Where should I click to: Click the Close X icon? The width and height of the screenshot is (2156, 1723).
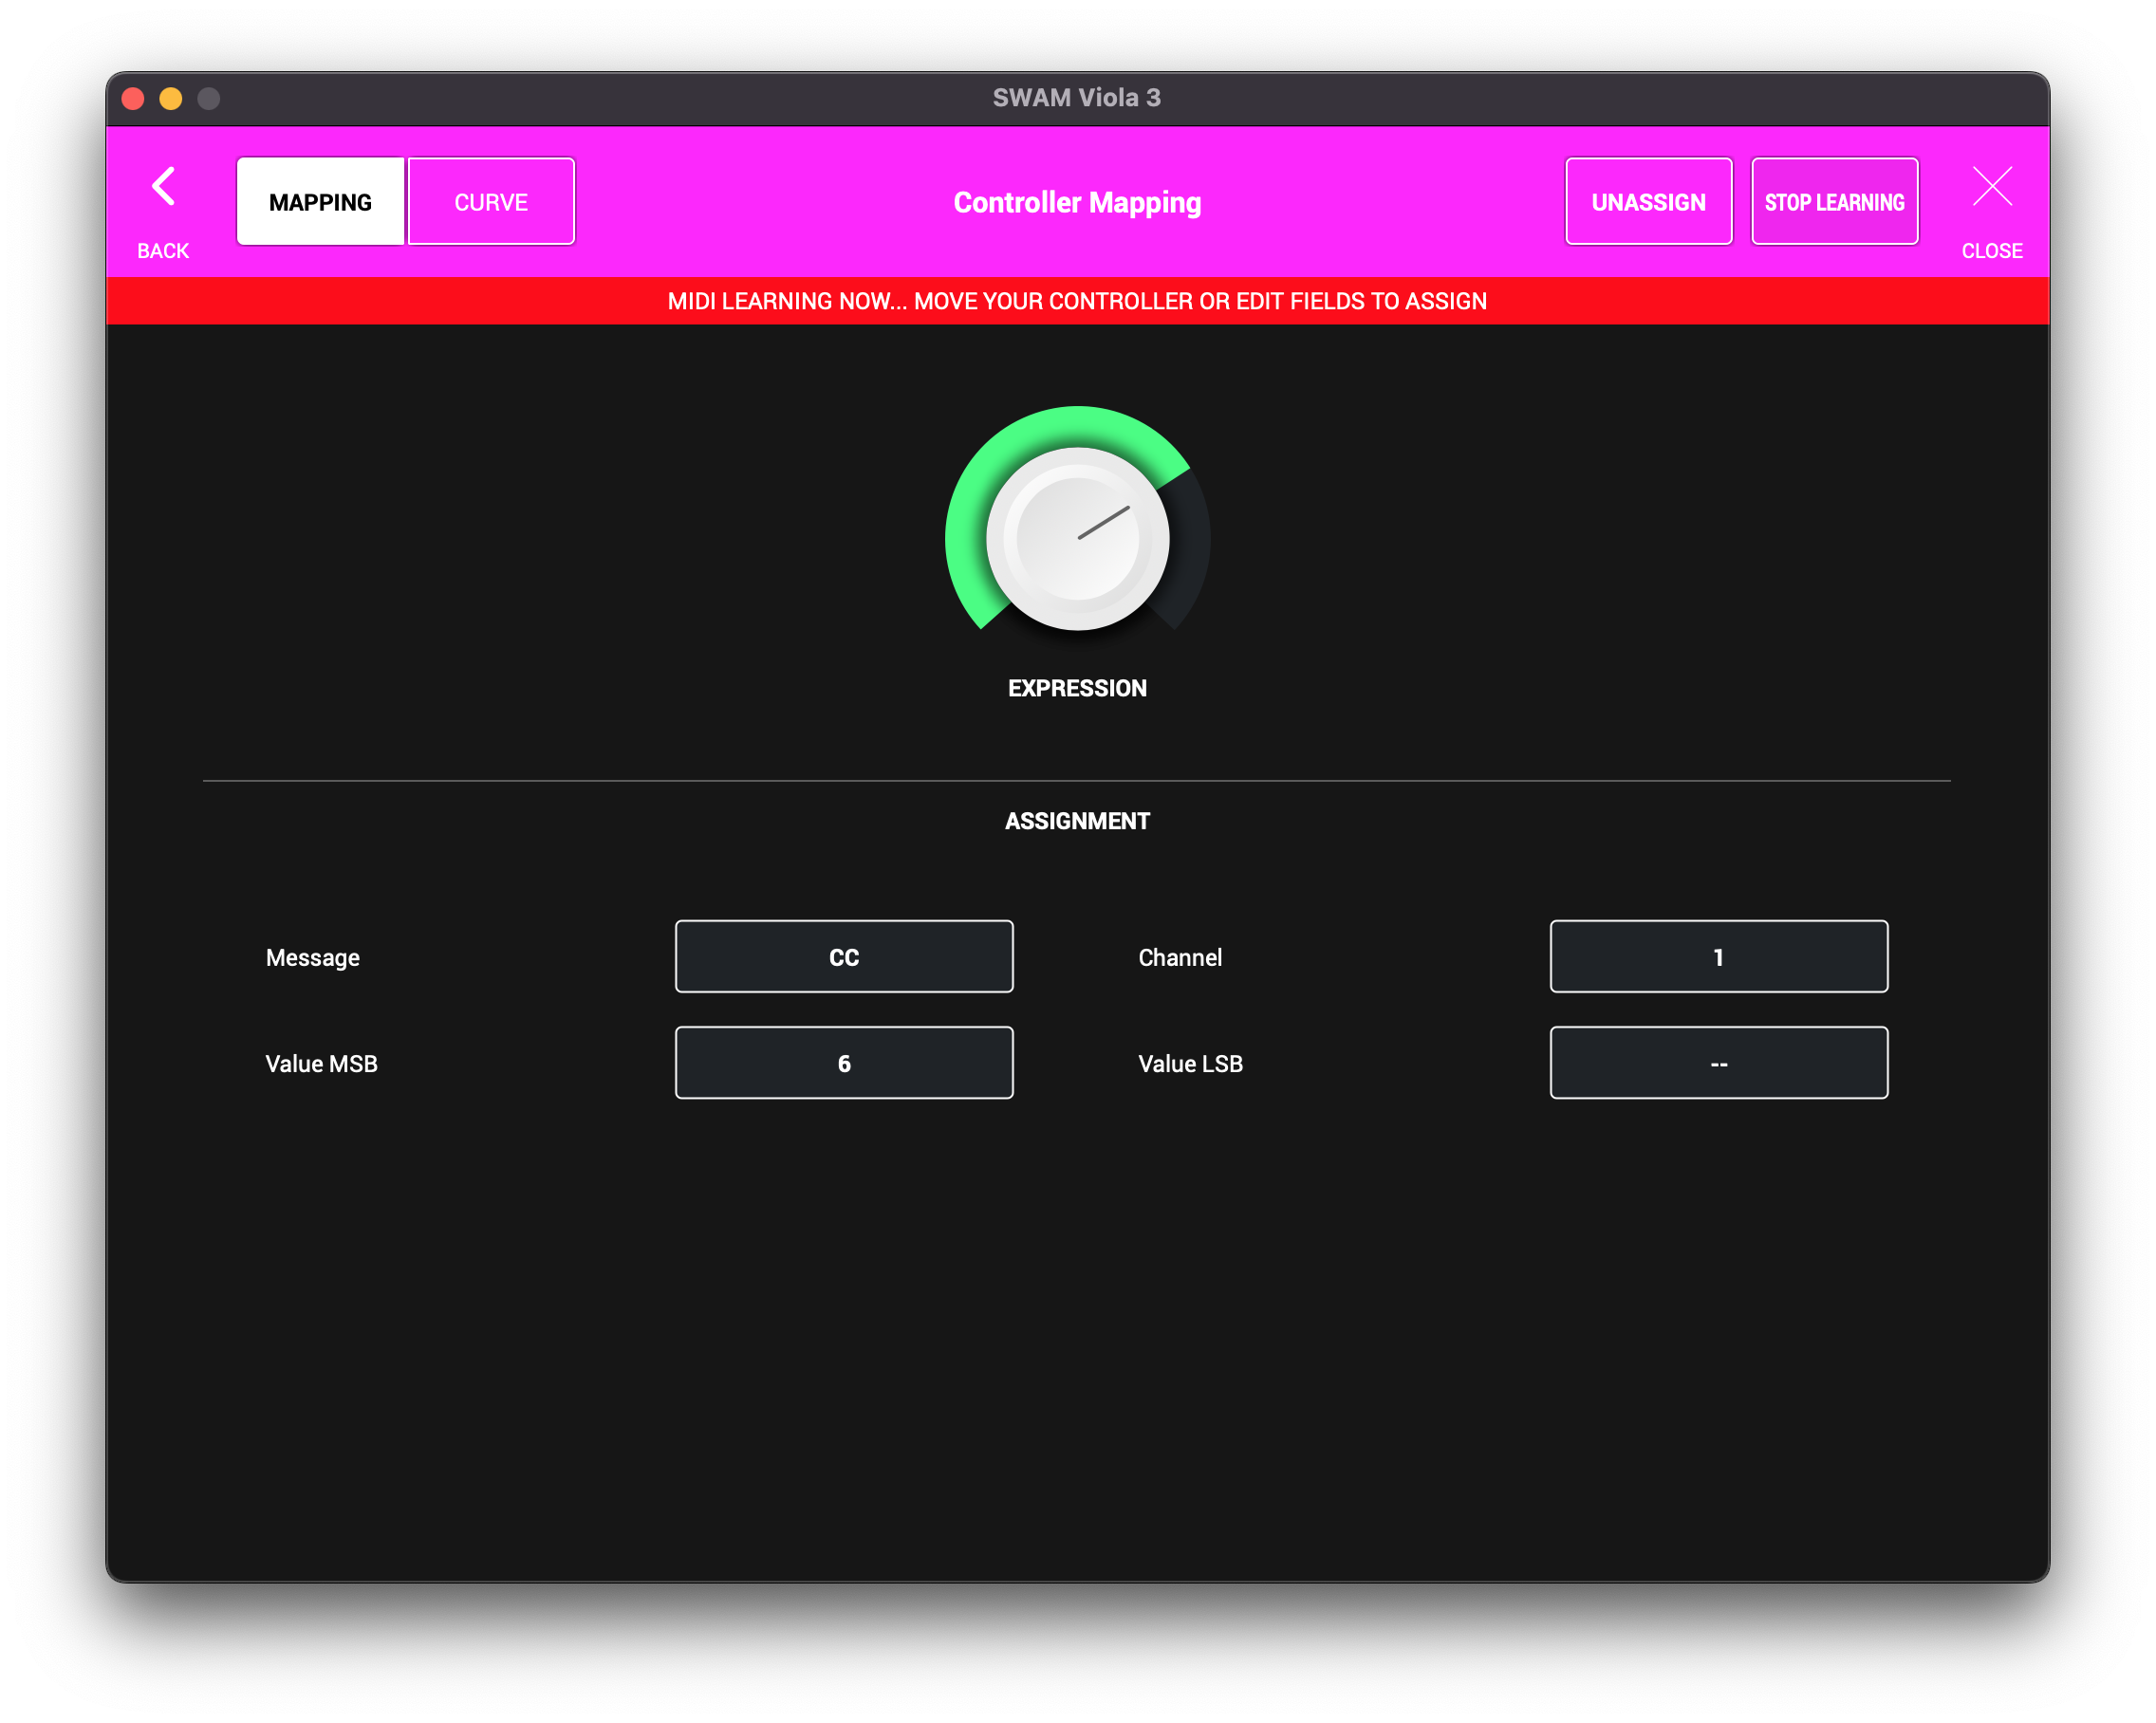pyautogui.click(x=1992, y=187)
